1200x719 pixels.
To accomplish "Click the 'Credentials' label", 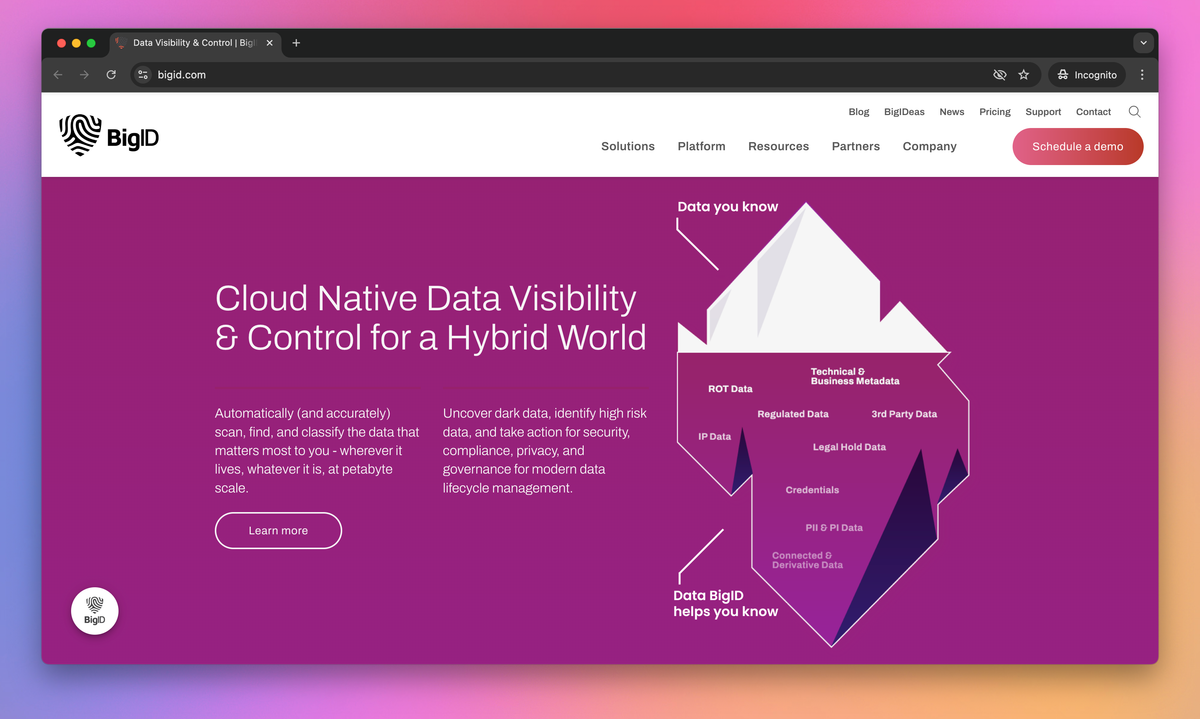I will coord(812,490).
